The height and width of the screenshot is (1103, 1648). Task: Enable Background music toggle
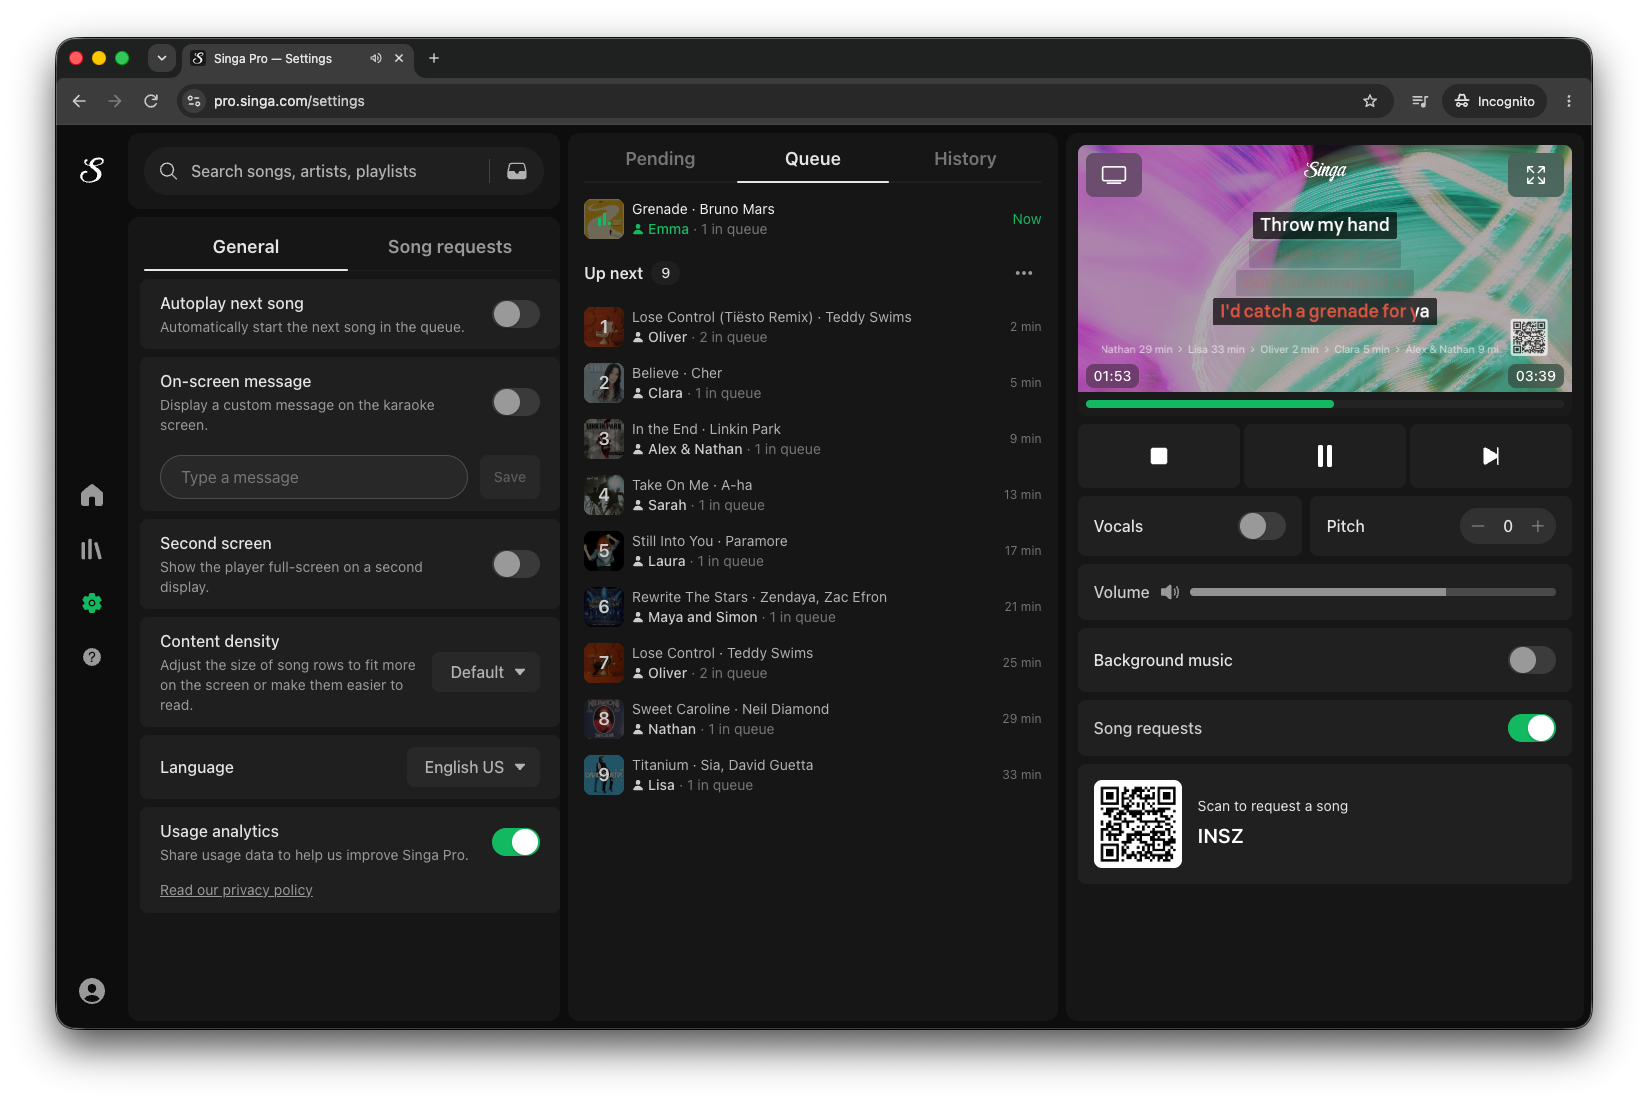1532,660
